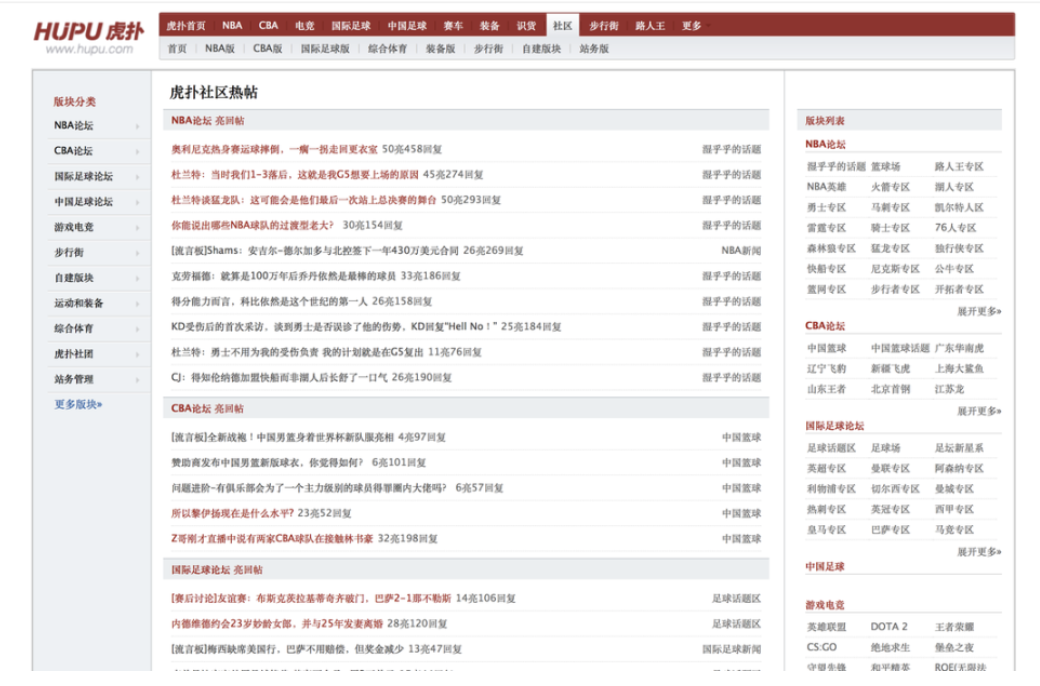Image resolution: width=1040 pixels, height=686 pixels.
Task: Open 皇马专区 in the football board list
Action: pyautogui.click(x=826, y=530)
